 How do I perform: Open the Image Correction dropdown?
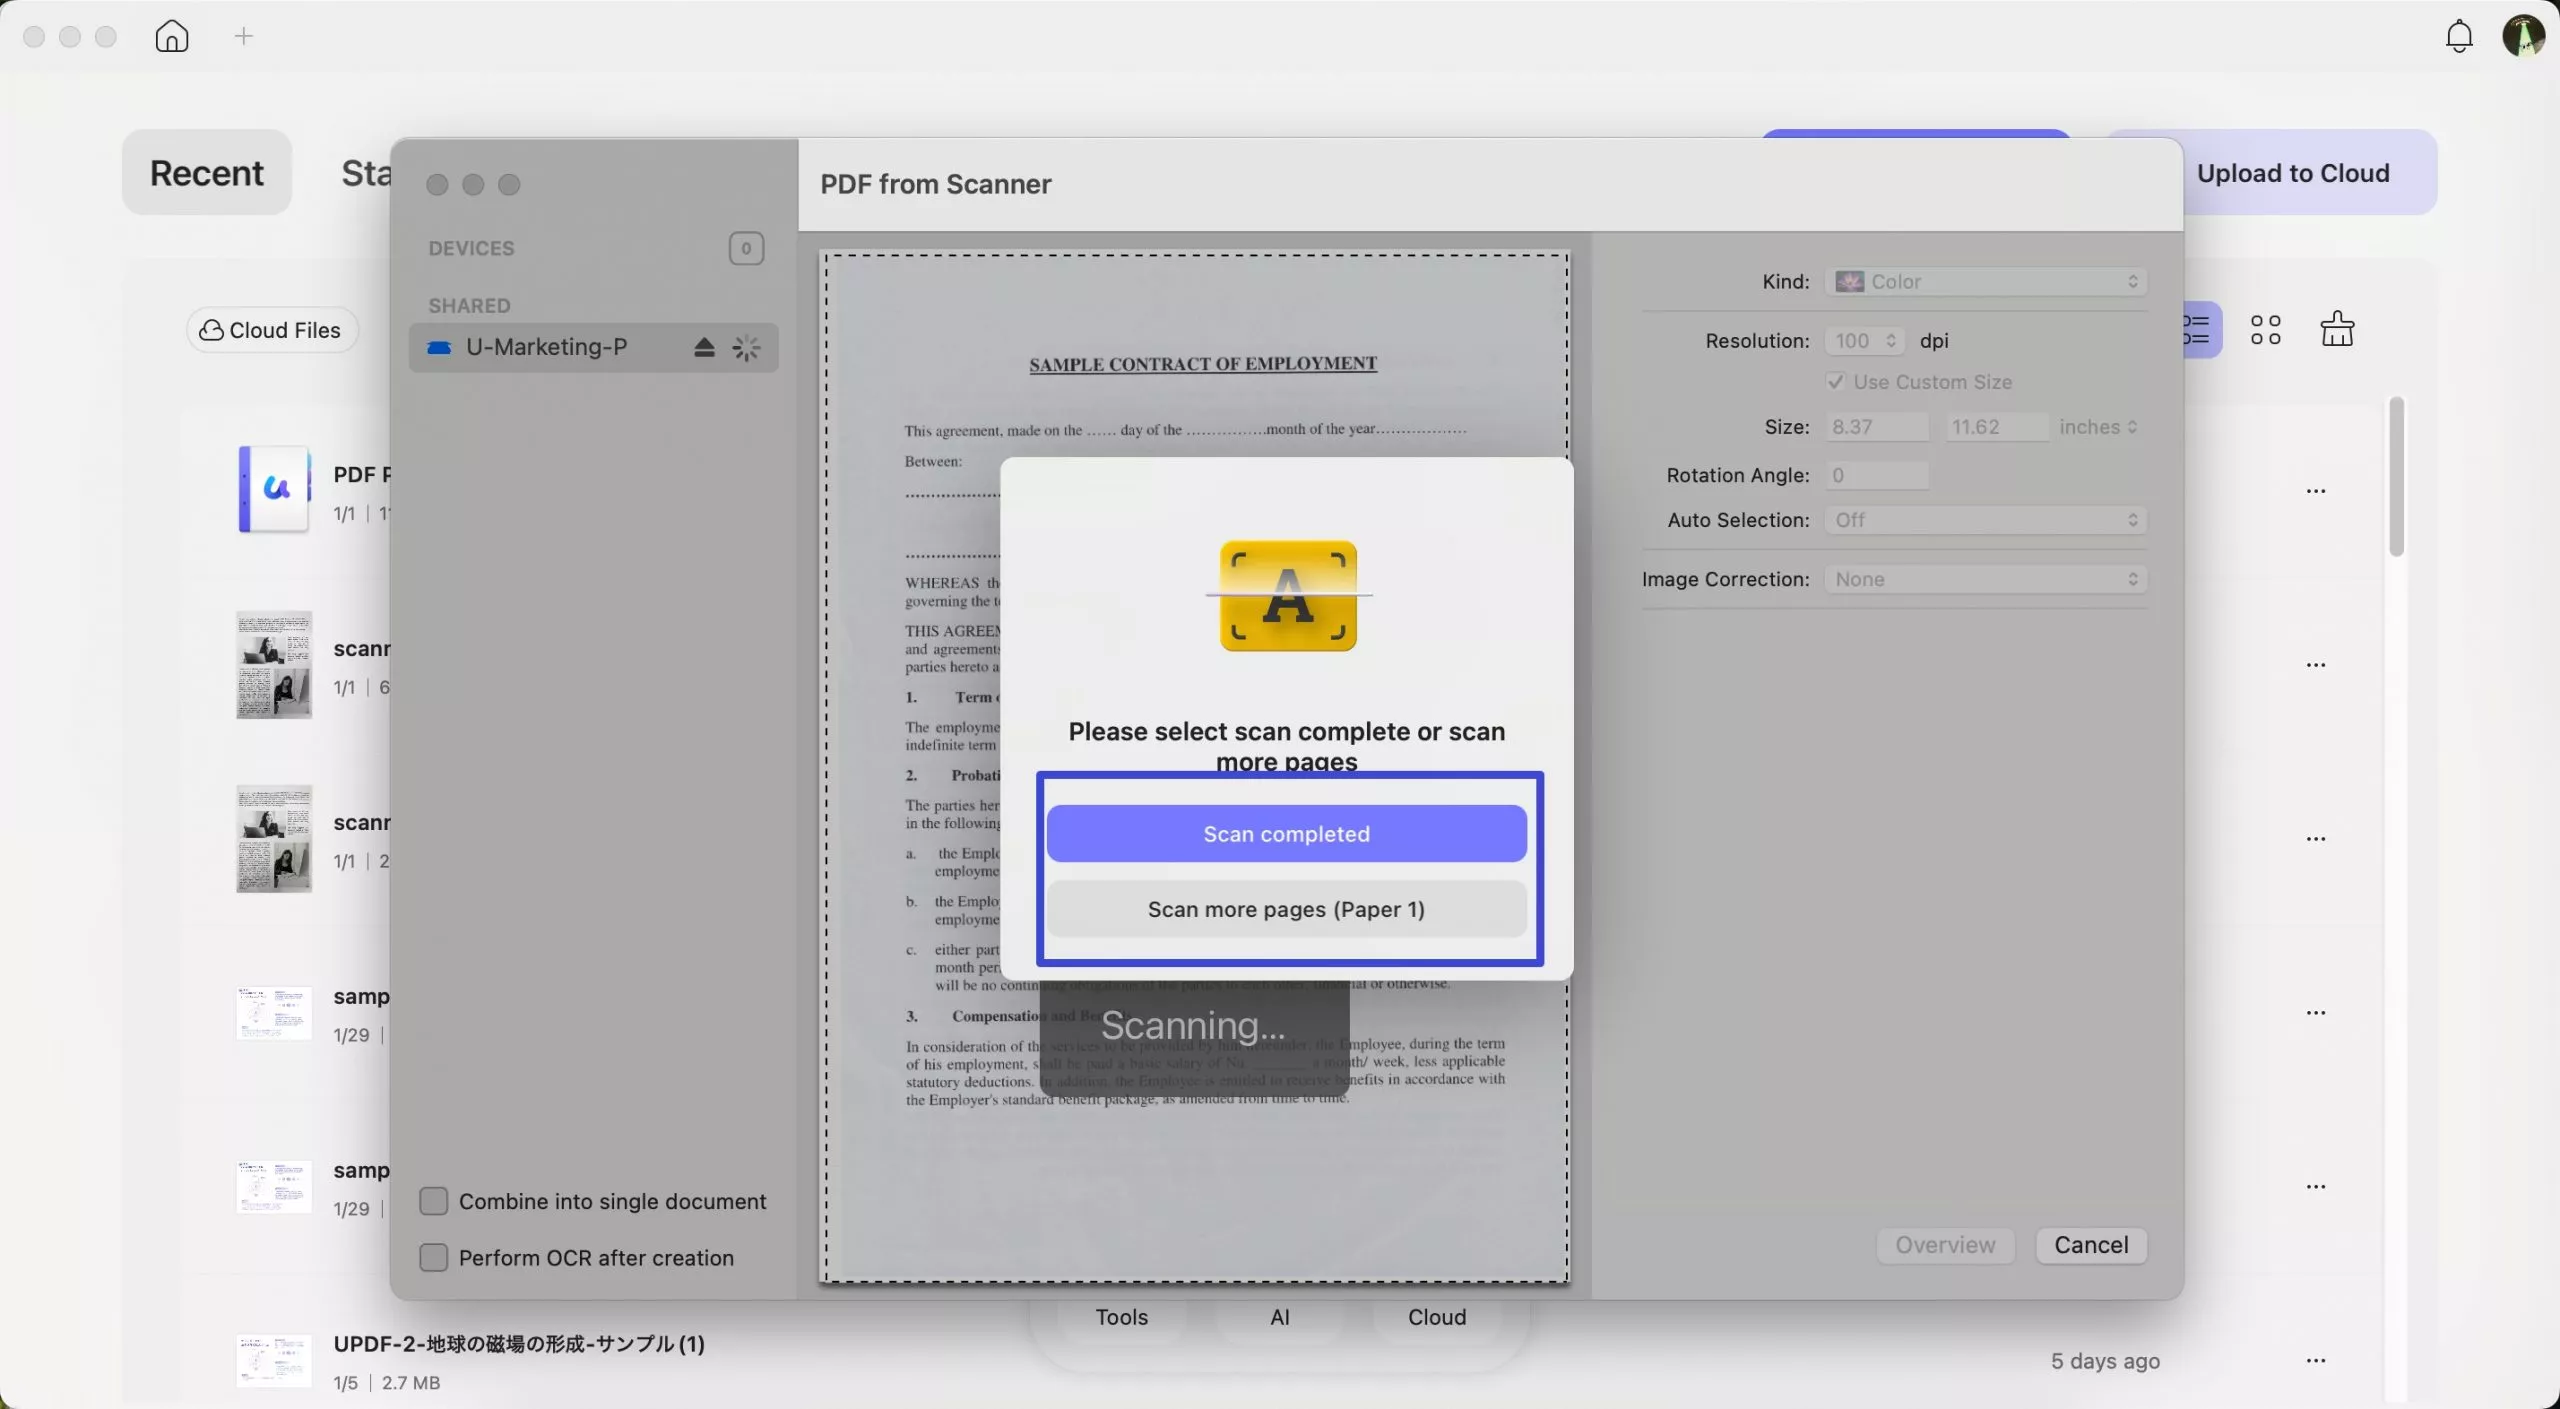1985,579
